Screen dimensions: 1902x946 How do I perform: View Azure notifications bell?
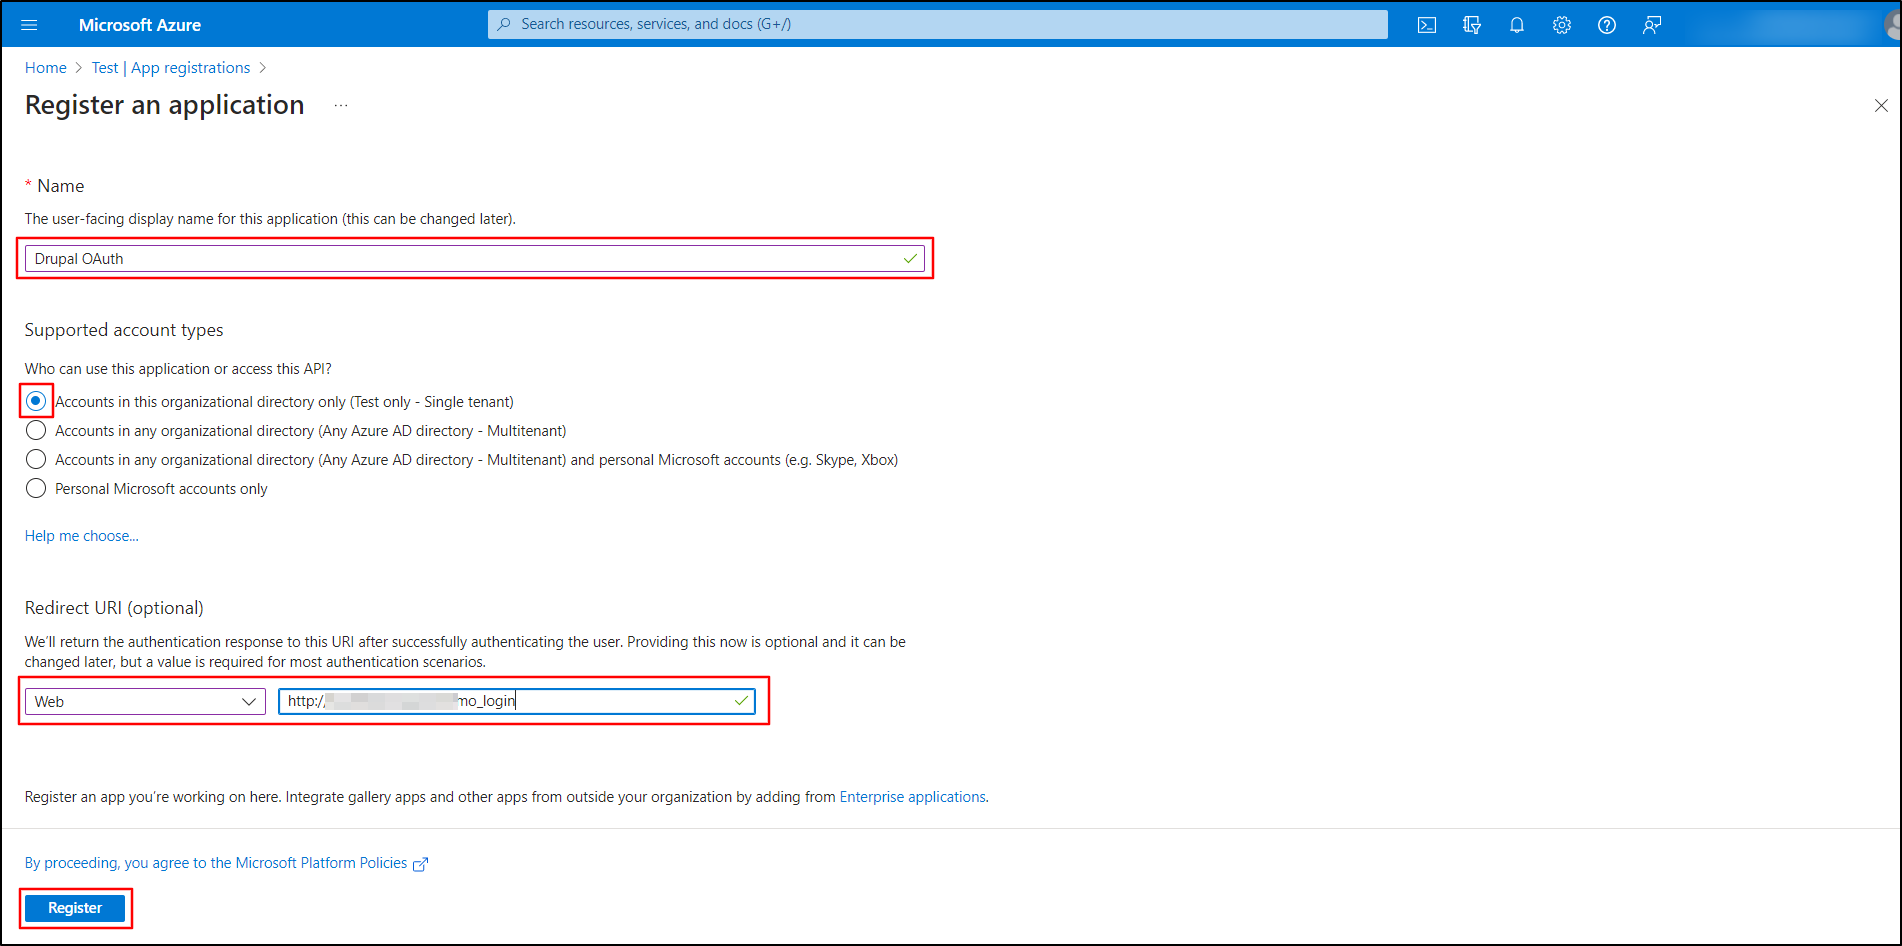[1517, 24]
